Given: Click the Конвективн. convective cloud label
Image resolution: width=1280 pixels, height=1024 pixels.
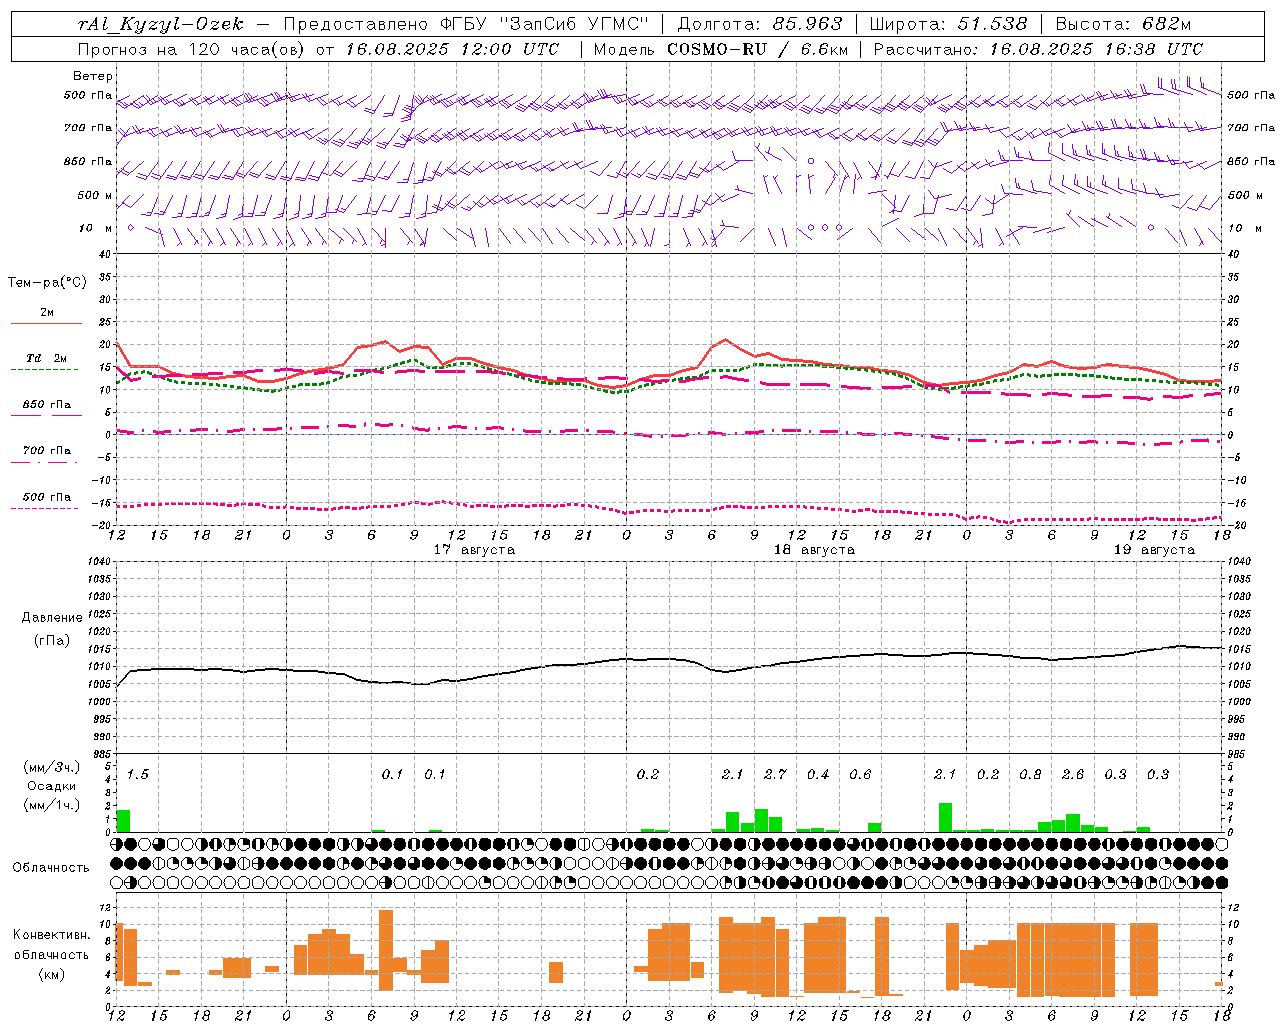Looking at the screenshot, I should tap(51, 935).
